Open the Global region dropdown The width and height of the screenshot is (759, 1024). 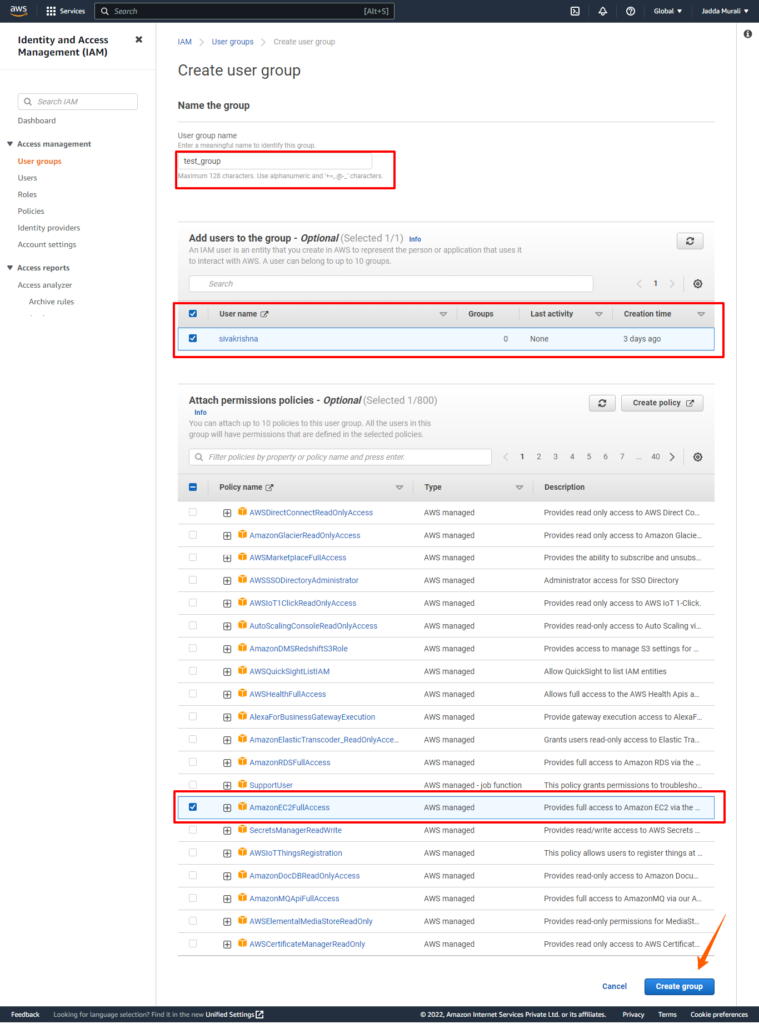[x=668, y=11]
